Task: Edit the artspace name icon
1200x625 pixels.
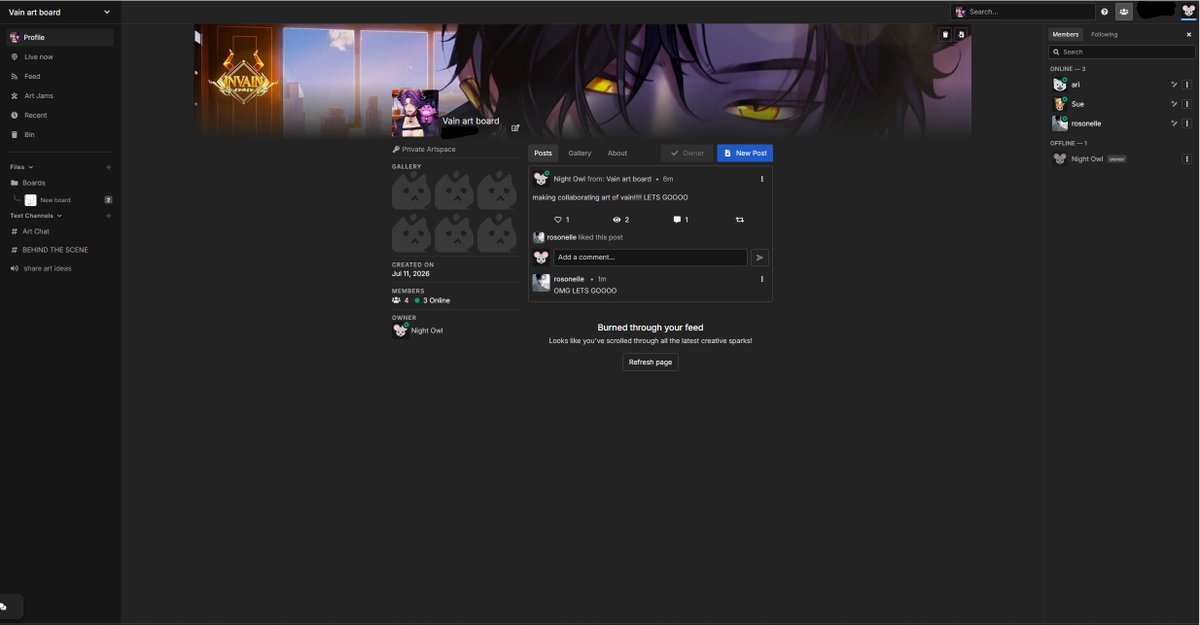Action: (516, 128)
